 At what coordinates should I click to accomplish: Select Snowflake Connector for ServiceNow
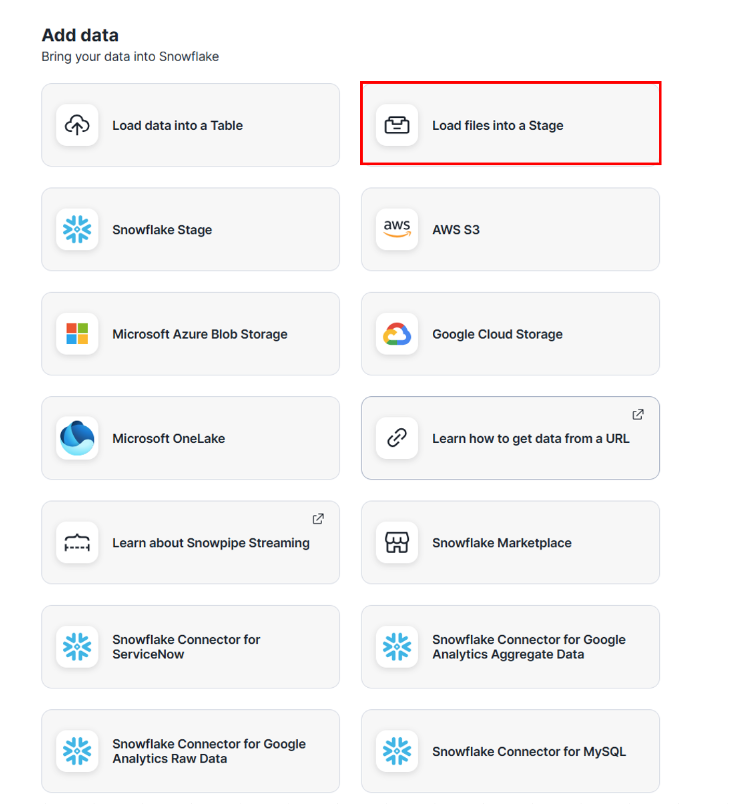(190, 647)
